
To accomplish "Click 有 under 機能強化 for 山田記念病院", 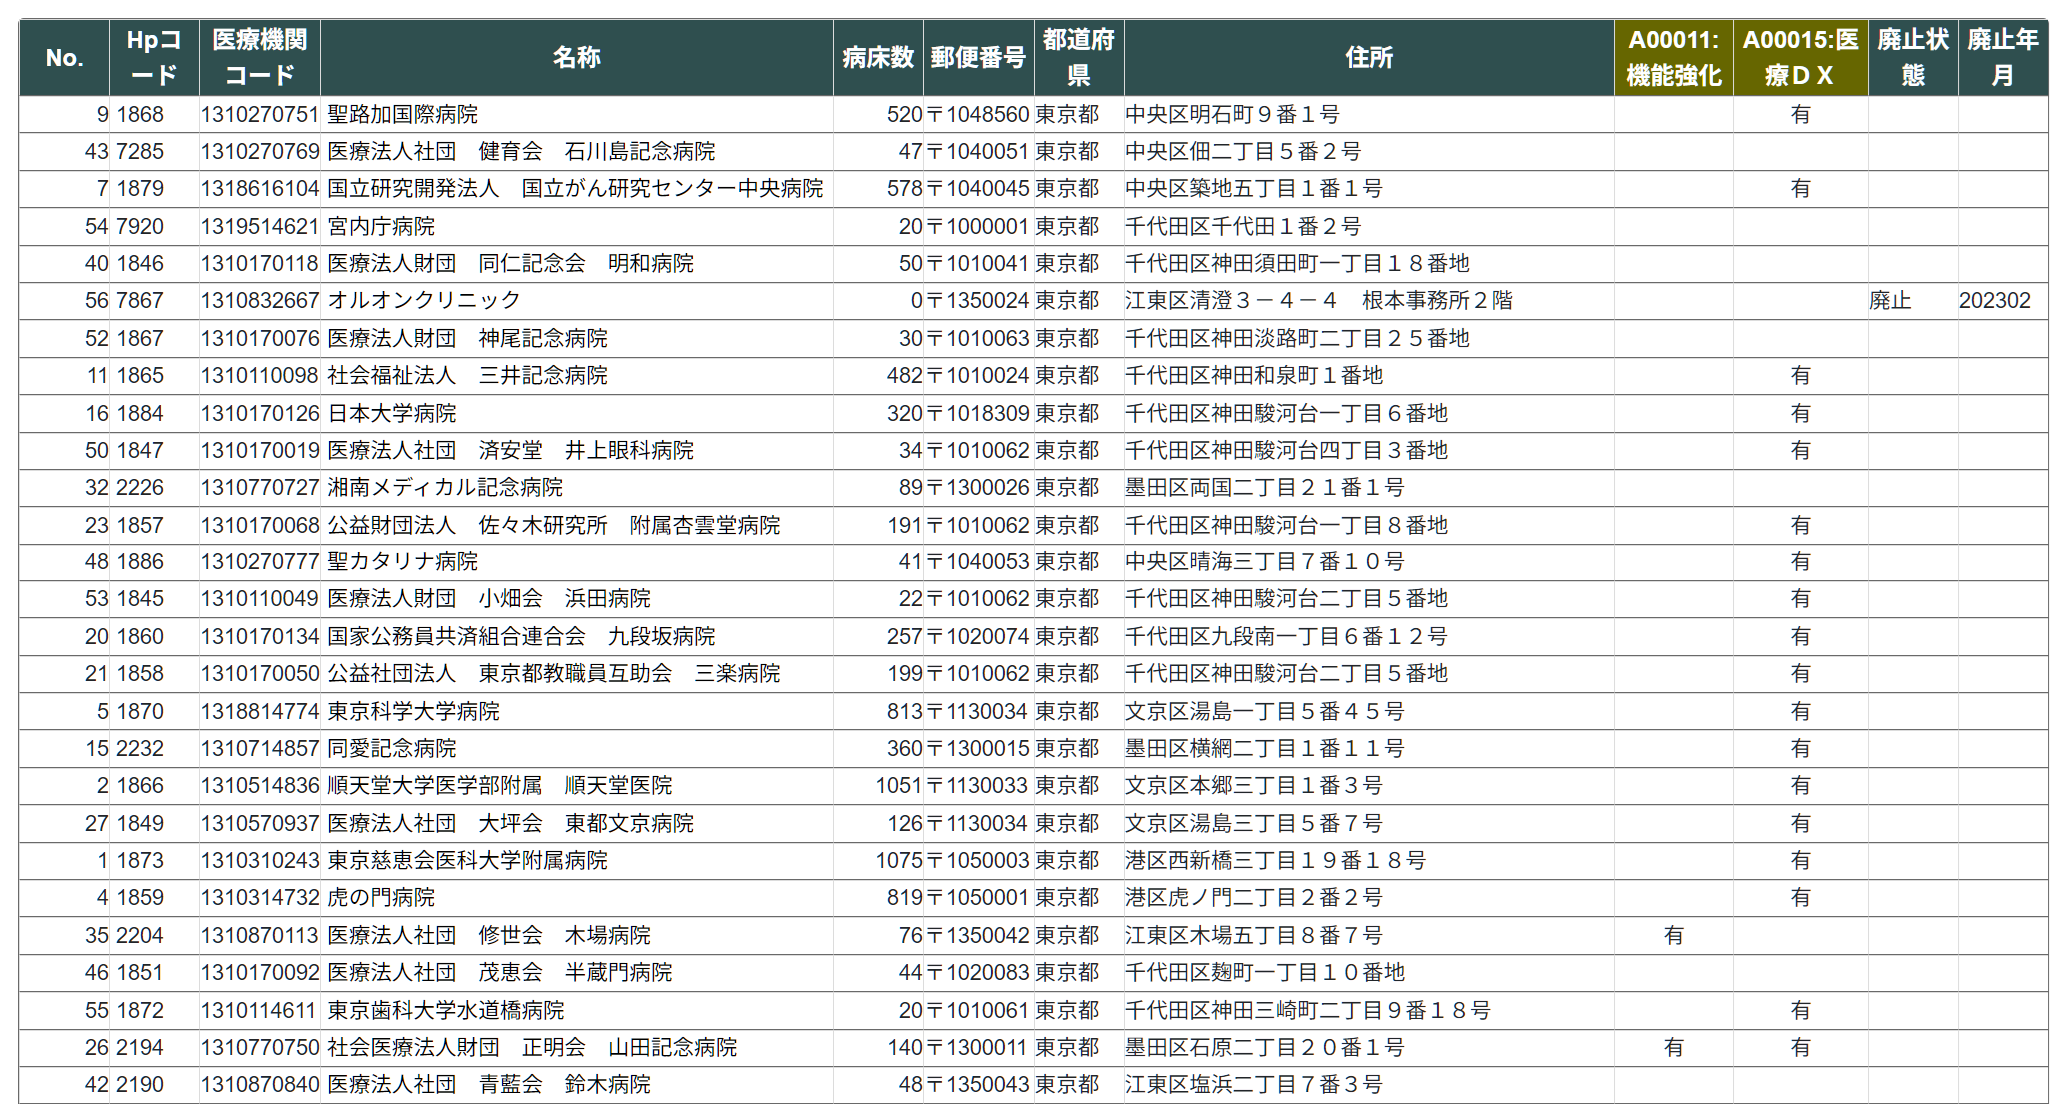I will point(1674,1048).
